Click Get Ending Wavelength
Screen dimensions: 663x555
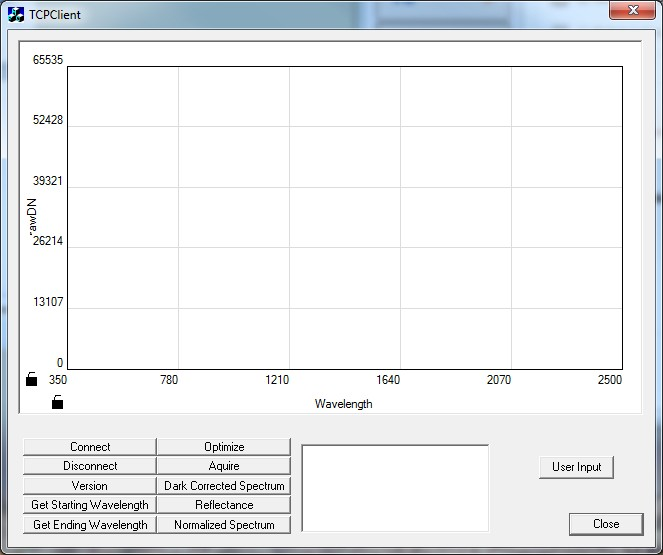90,525
